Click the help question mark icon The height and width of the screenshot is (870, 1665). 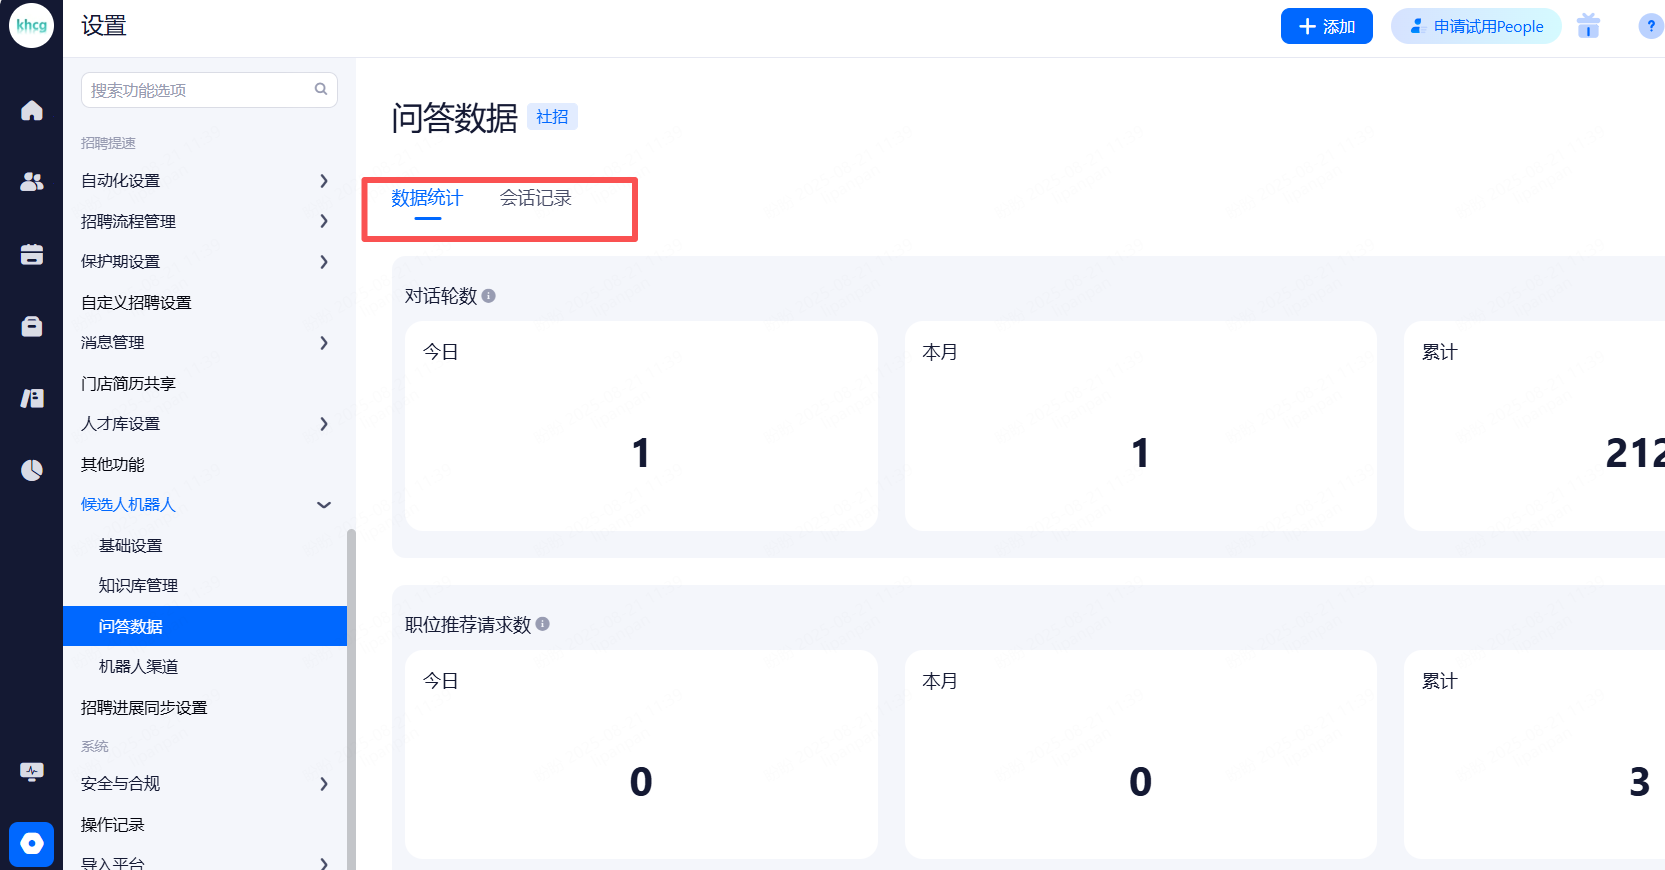click(x=1650, y=26)
